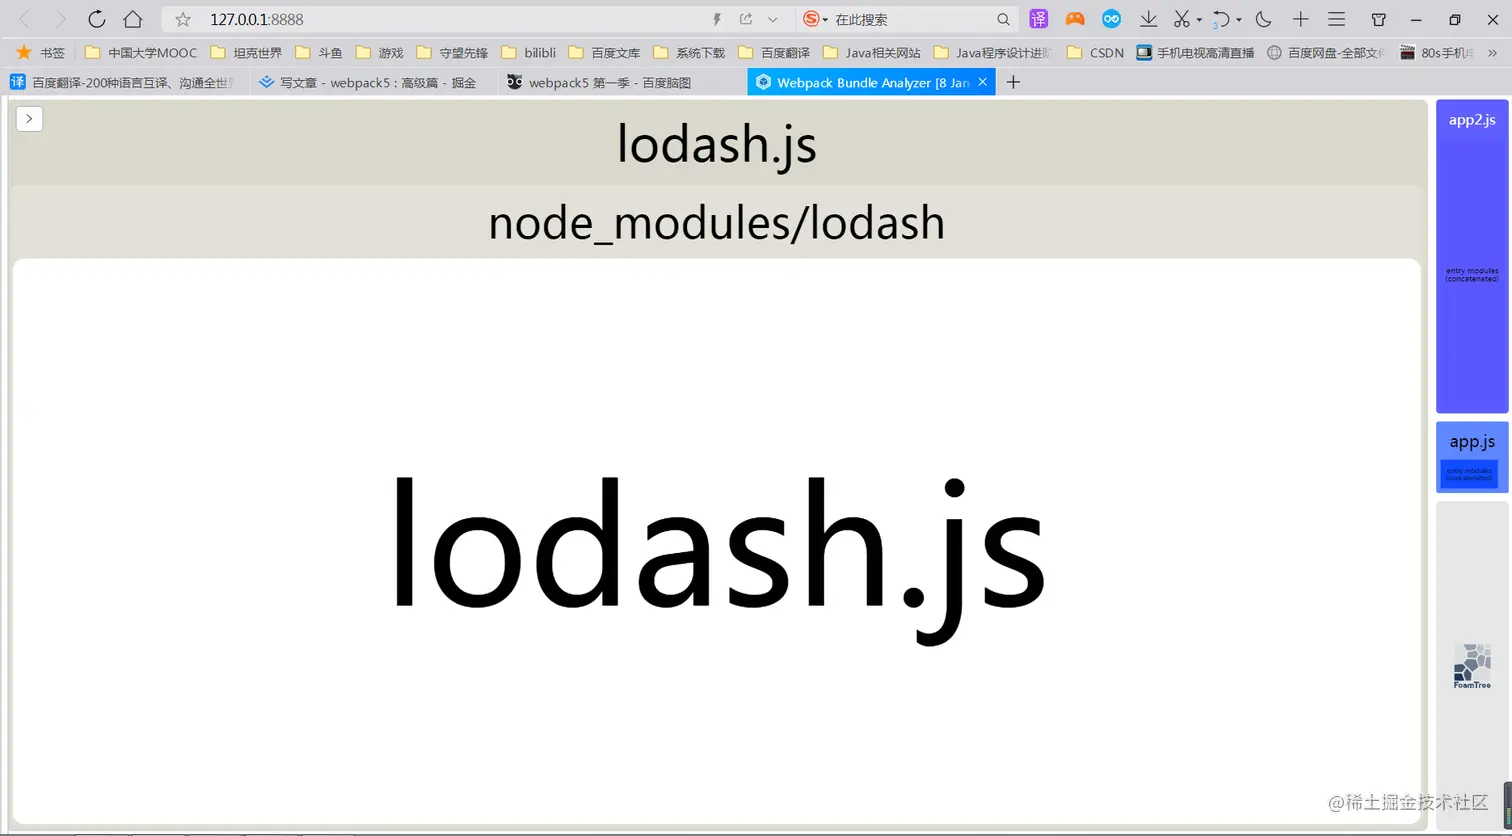Open the 守望先锋 bookmark folder

pos(452,52)
